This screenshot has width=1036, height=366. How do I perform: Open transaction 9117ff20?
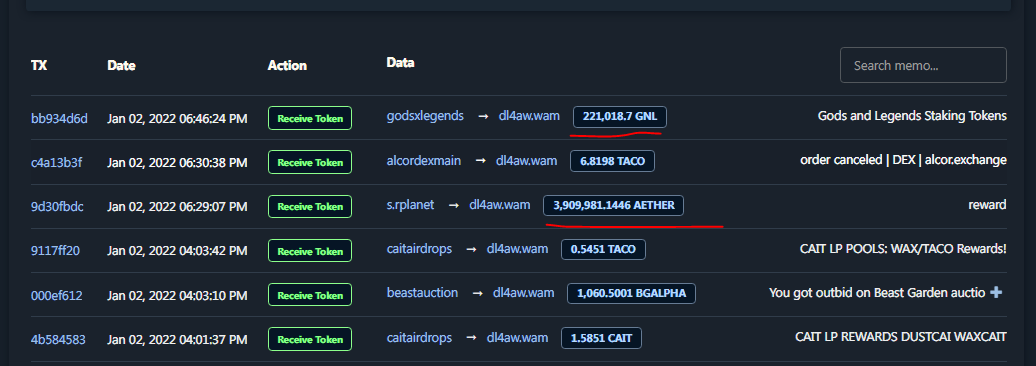click(x=56, y=251)
